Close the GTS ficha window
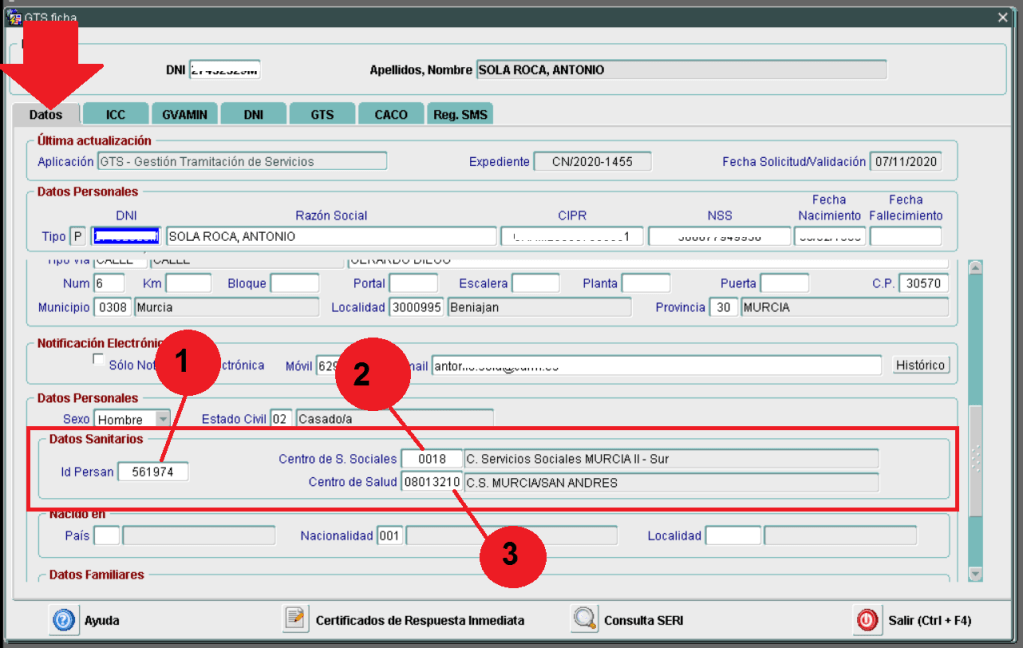Screen dimensions: 1023x648 pyautogui.click(x=1003, y=17)
